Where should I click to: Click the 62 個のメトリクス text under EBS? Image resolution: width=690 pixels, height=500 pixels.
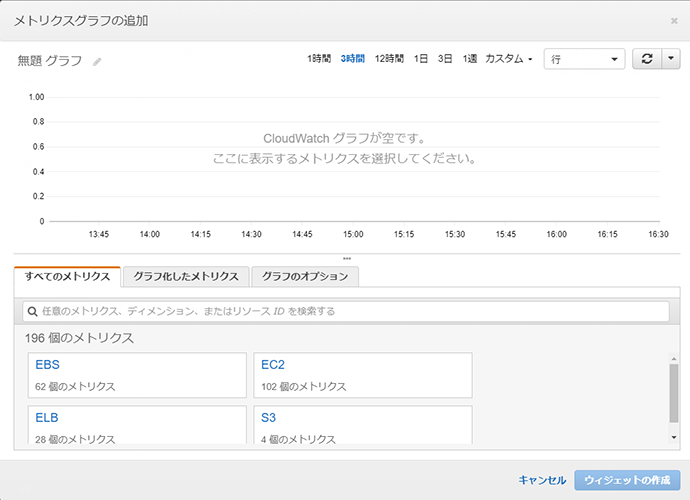click(75, 386)
